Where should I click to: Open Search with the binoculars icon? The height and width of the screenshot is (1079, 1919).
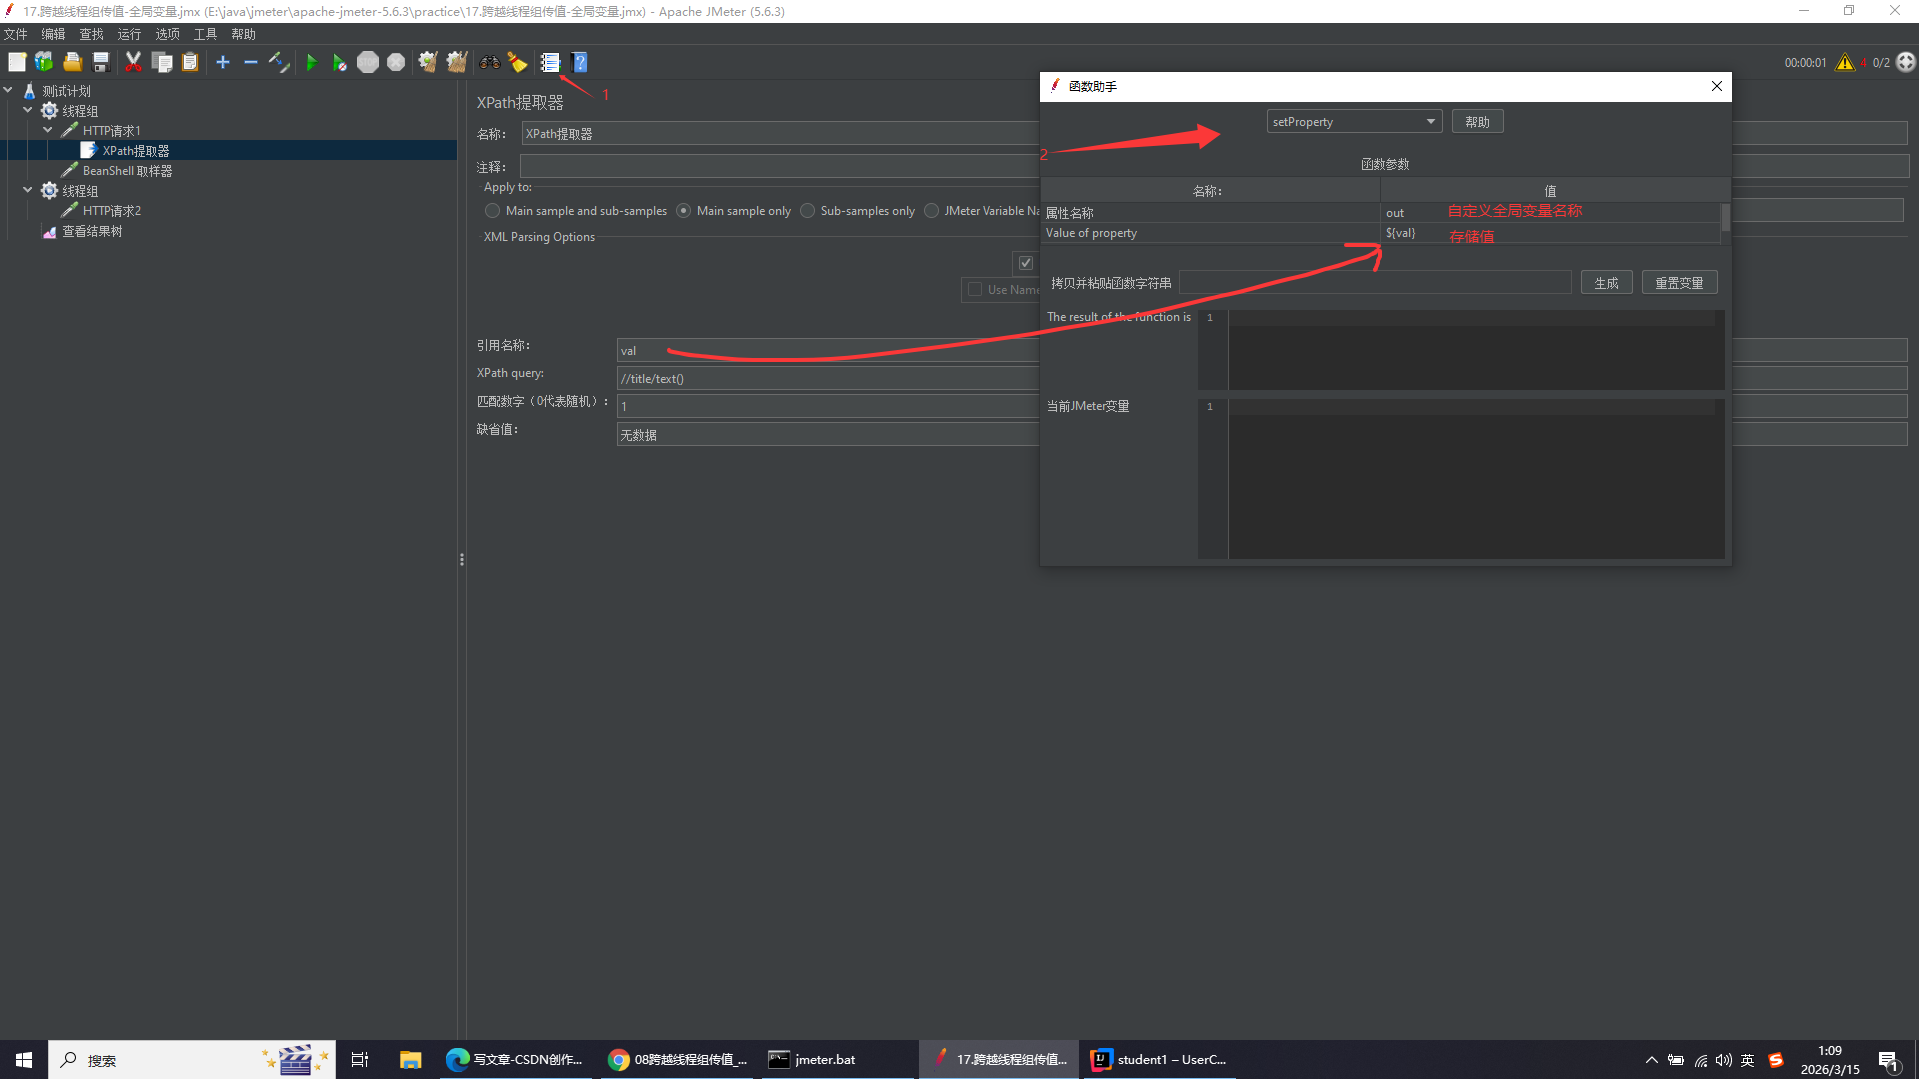489,62
